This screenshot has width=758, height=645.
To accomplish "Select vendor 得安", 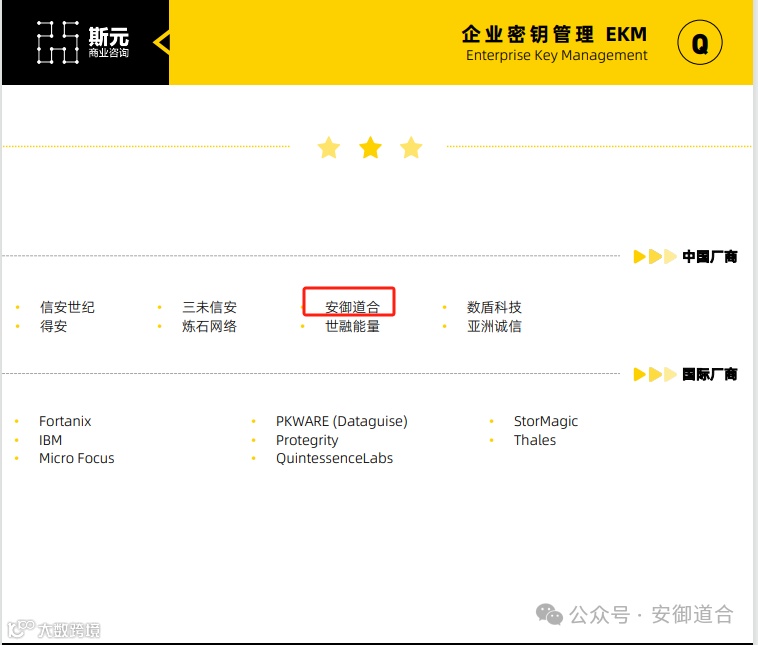I will click(54, 326).
